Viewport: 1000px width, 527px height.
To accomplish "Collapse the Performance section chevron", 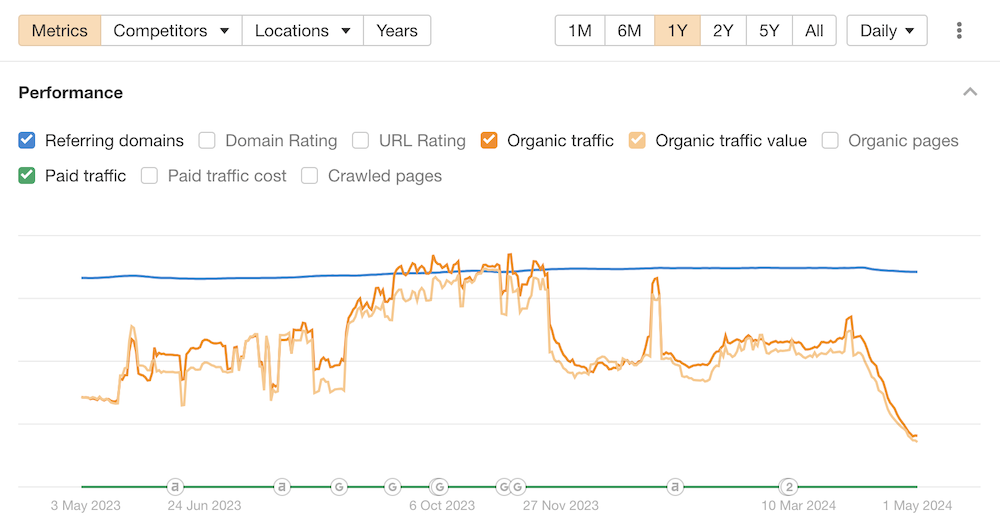I will pyautogui.click(x=969, y=92).
